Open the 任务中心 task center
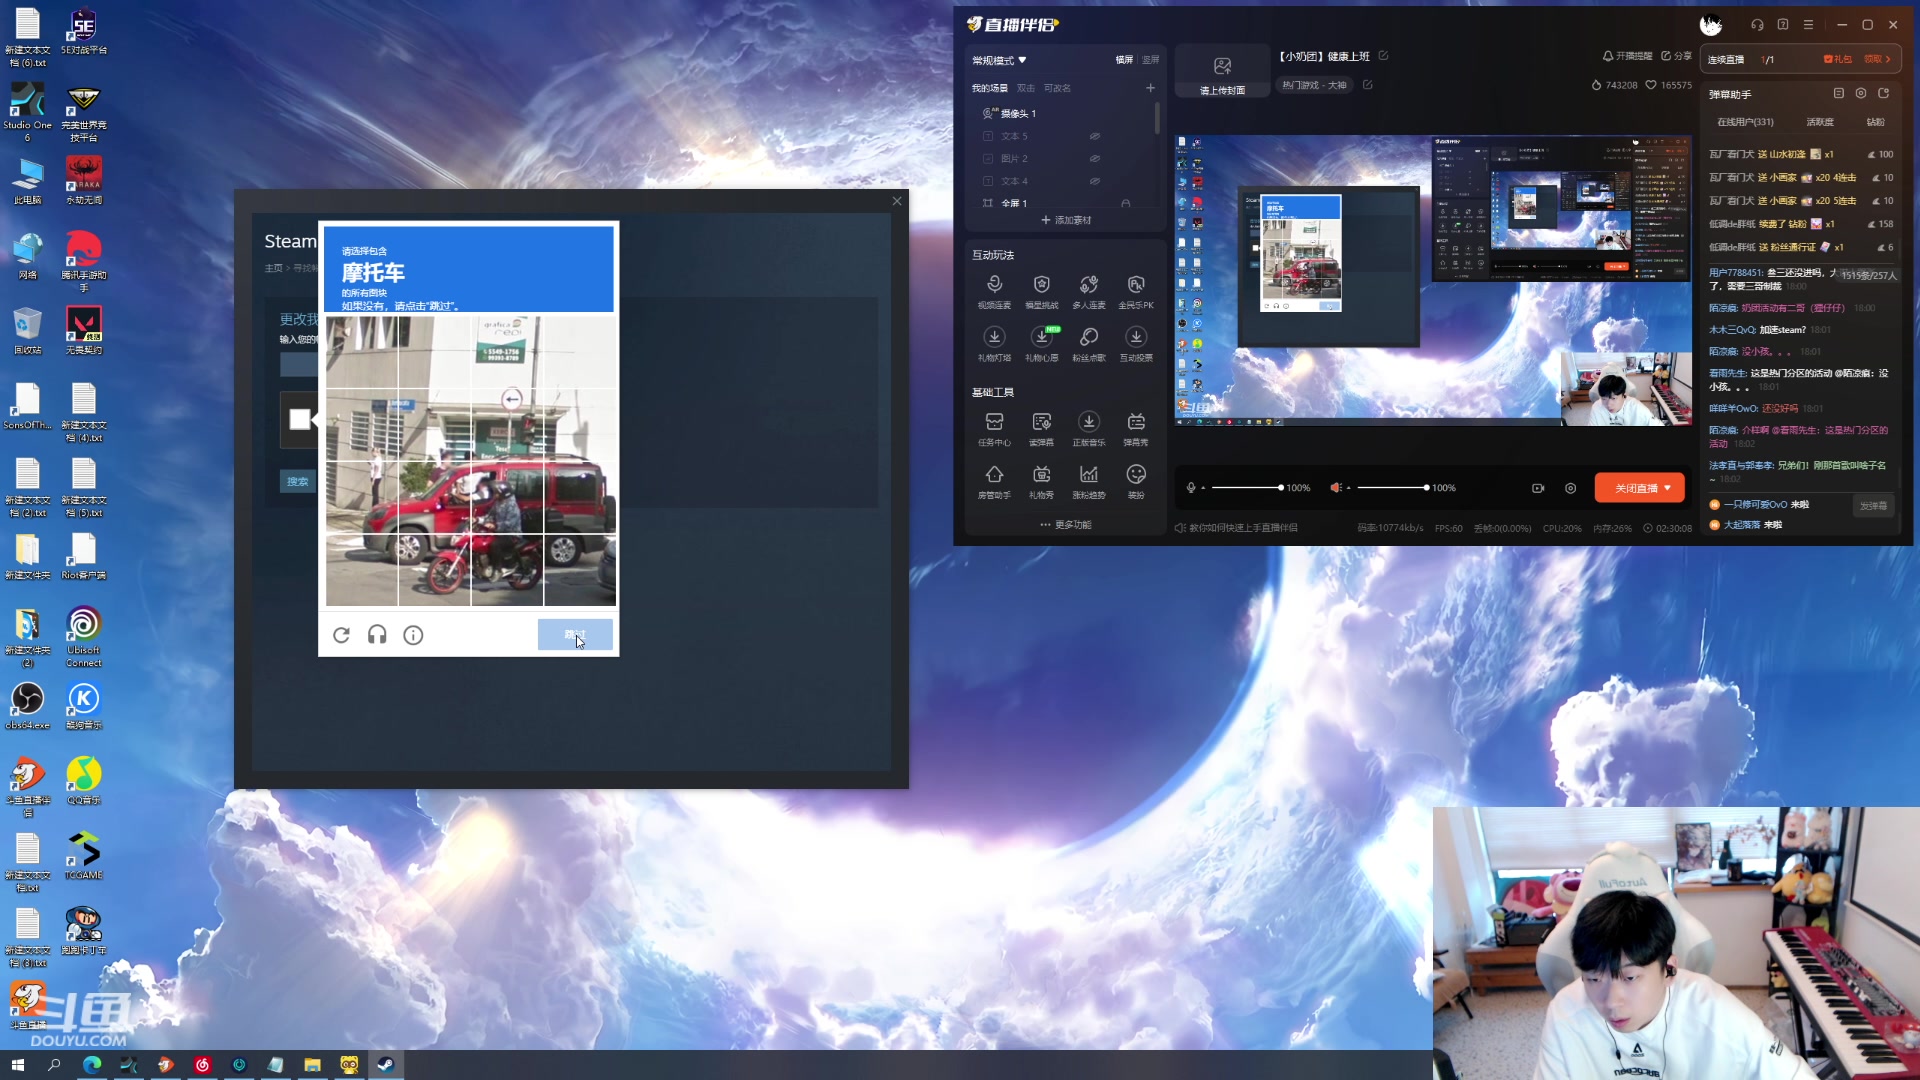 994,422
